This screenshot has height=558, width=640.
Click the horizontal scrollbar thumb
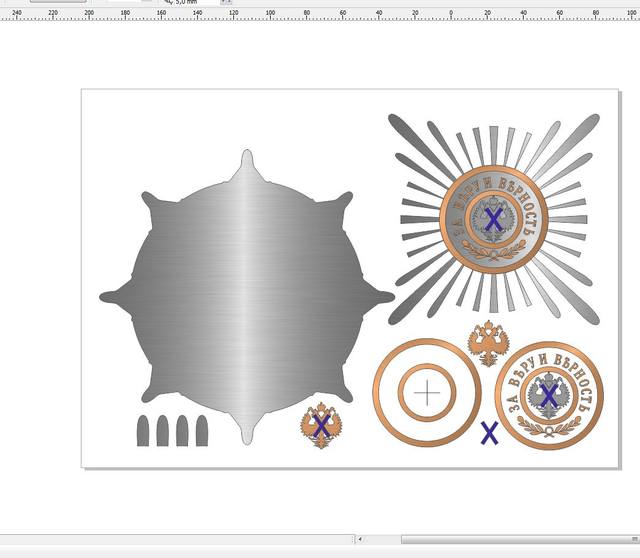pyautogui.click(x=520, y=540)
